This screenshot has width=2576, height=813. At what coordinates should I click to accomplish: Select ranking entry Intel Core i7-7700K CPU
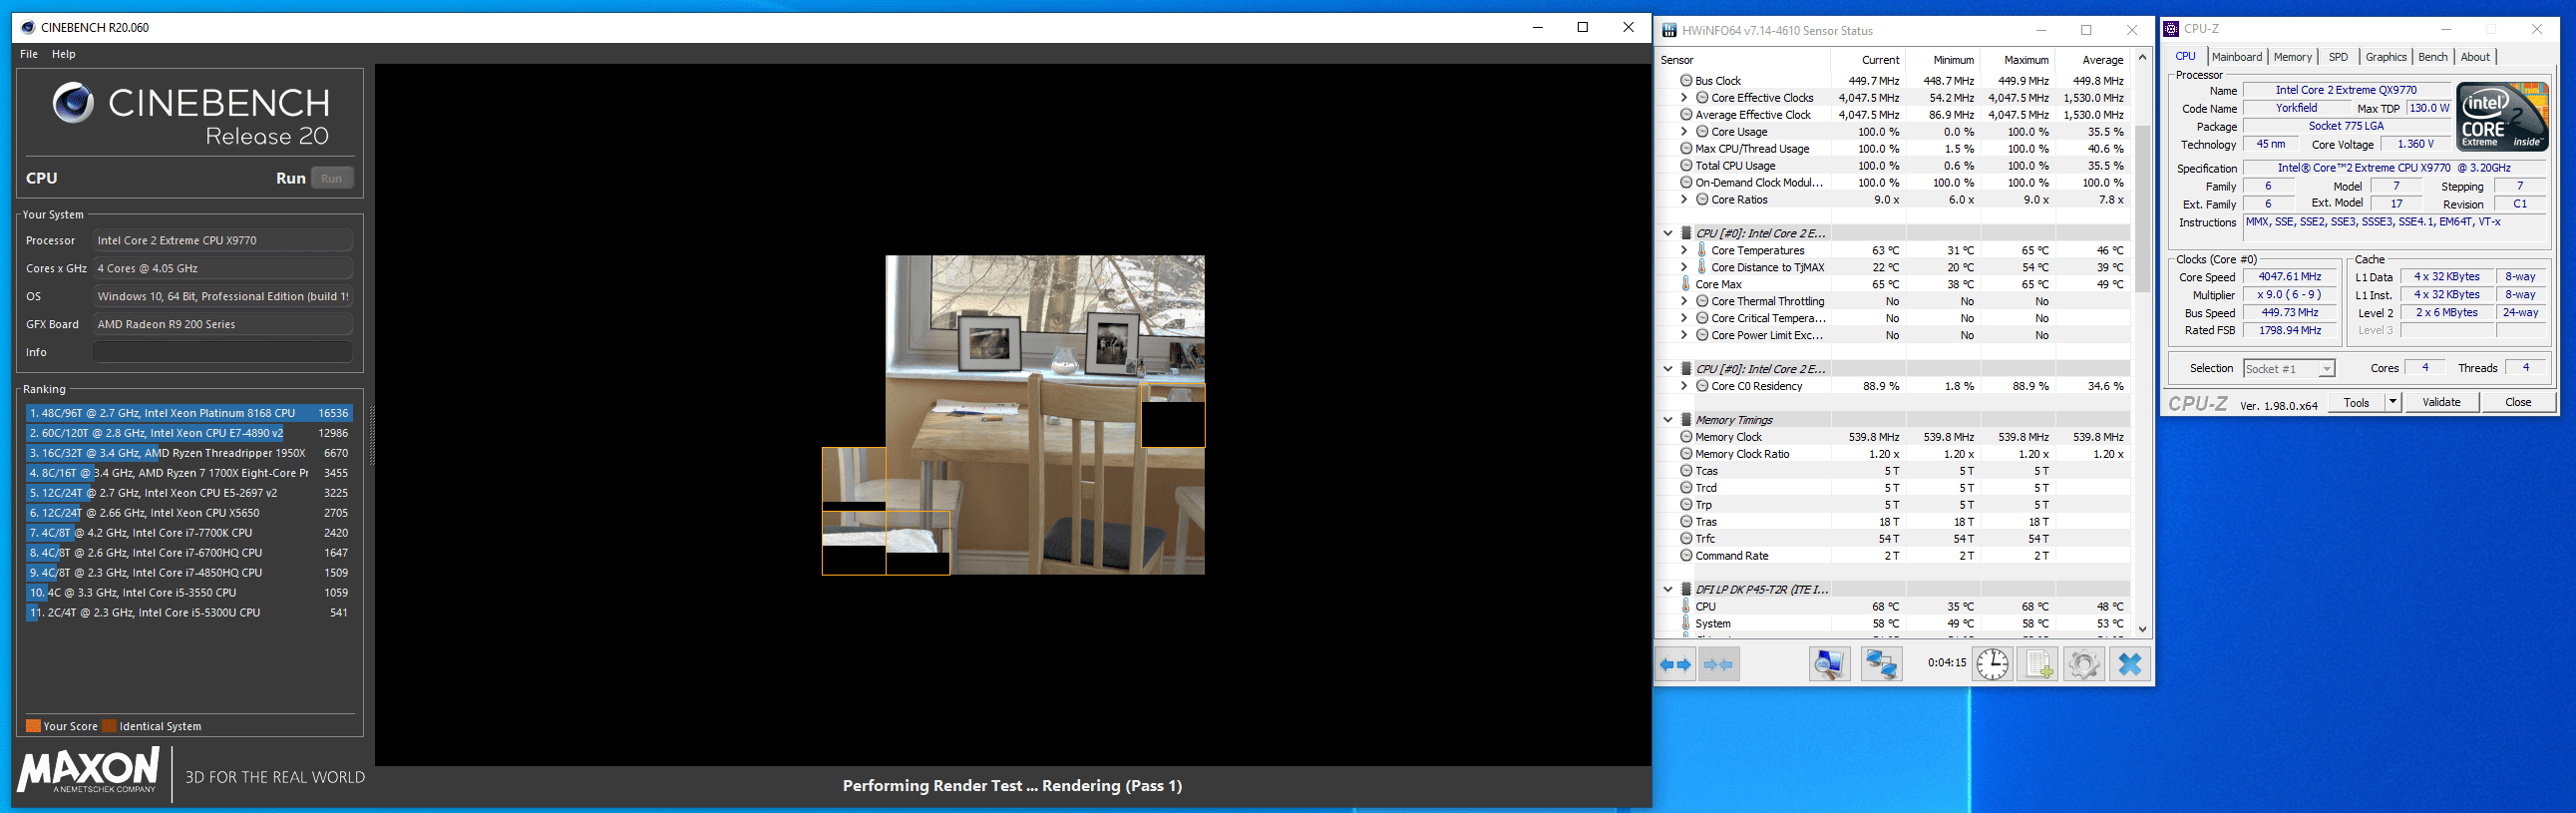(x=189, y=533)
